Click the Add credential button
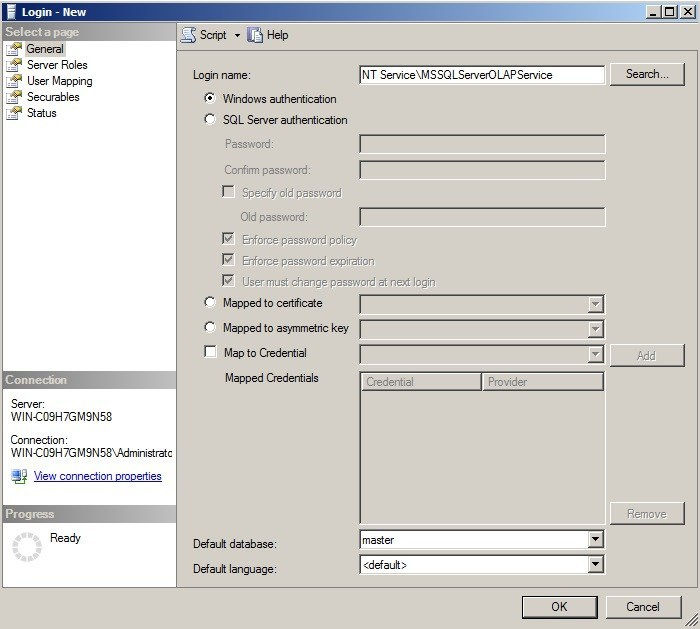This screenshot has width=700, height=629. point(647,356)
